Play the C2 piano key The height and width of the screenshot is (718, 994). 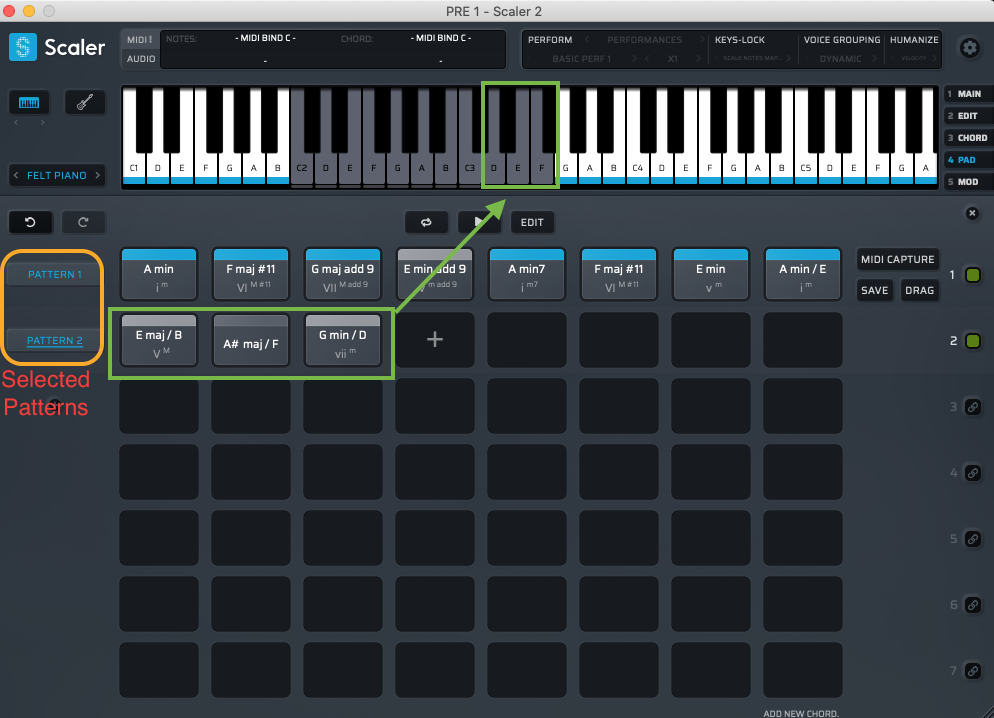click(302, 169)
